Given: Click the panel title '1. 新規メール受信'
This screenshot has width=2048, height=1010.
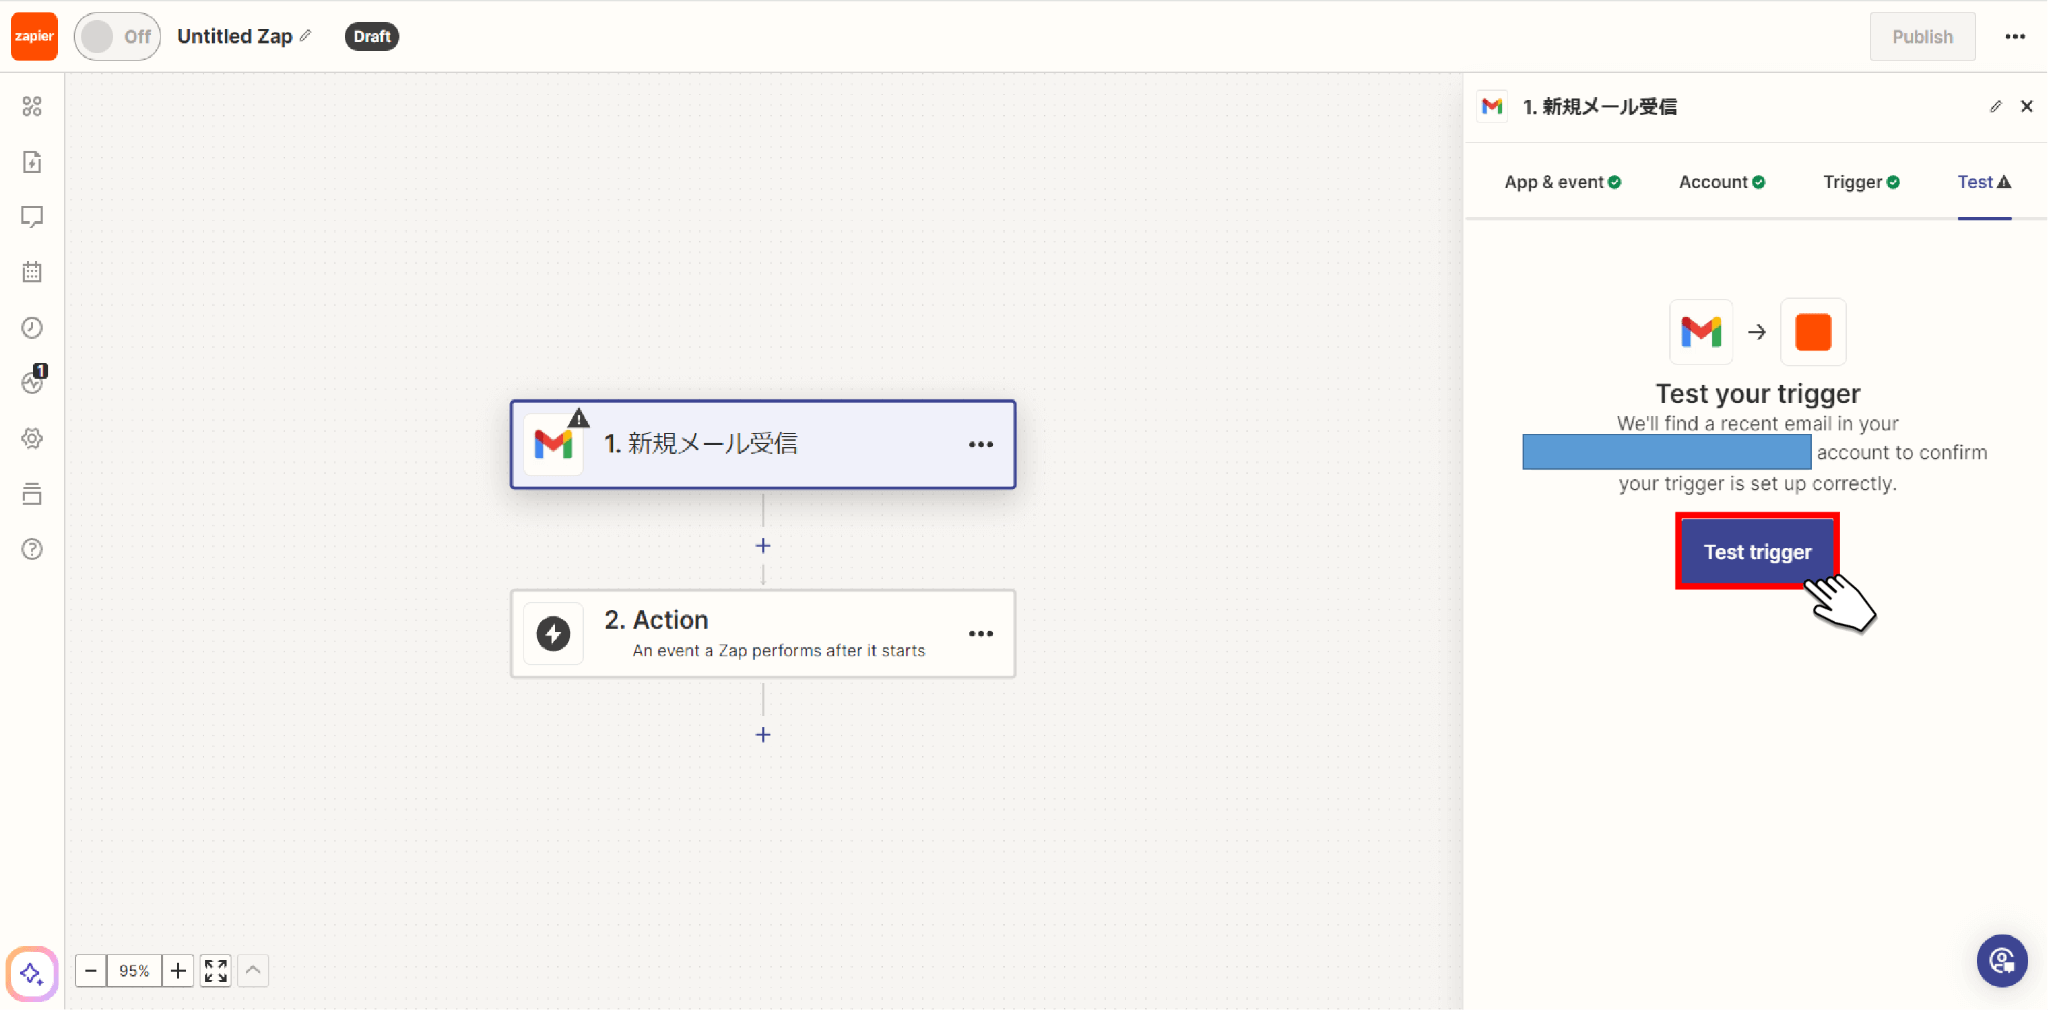Looking at the screenshot, I should coord(1600,106).
